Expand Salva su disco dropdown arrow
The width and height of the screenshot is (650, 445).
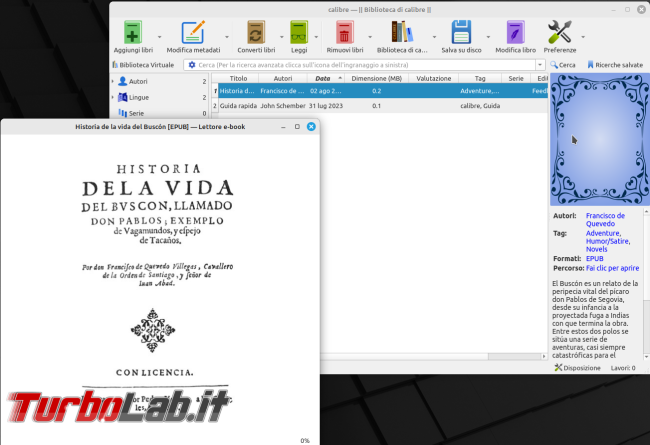(488, 37)
